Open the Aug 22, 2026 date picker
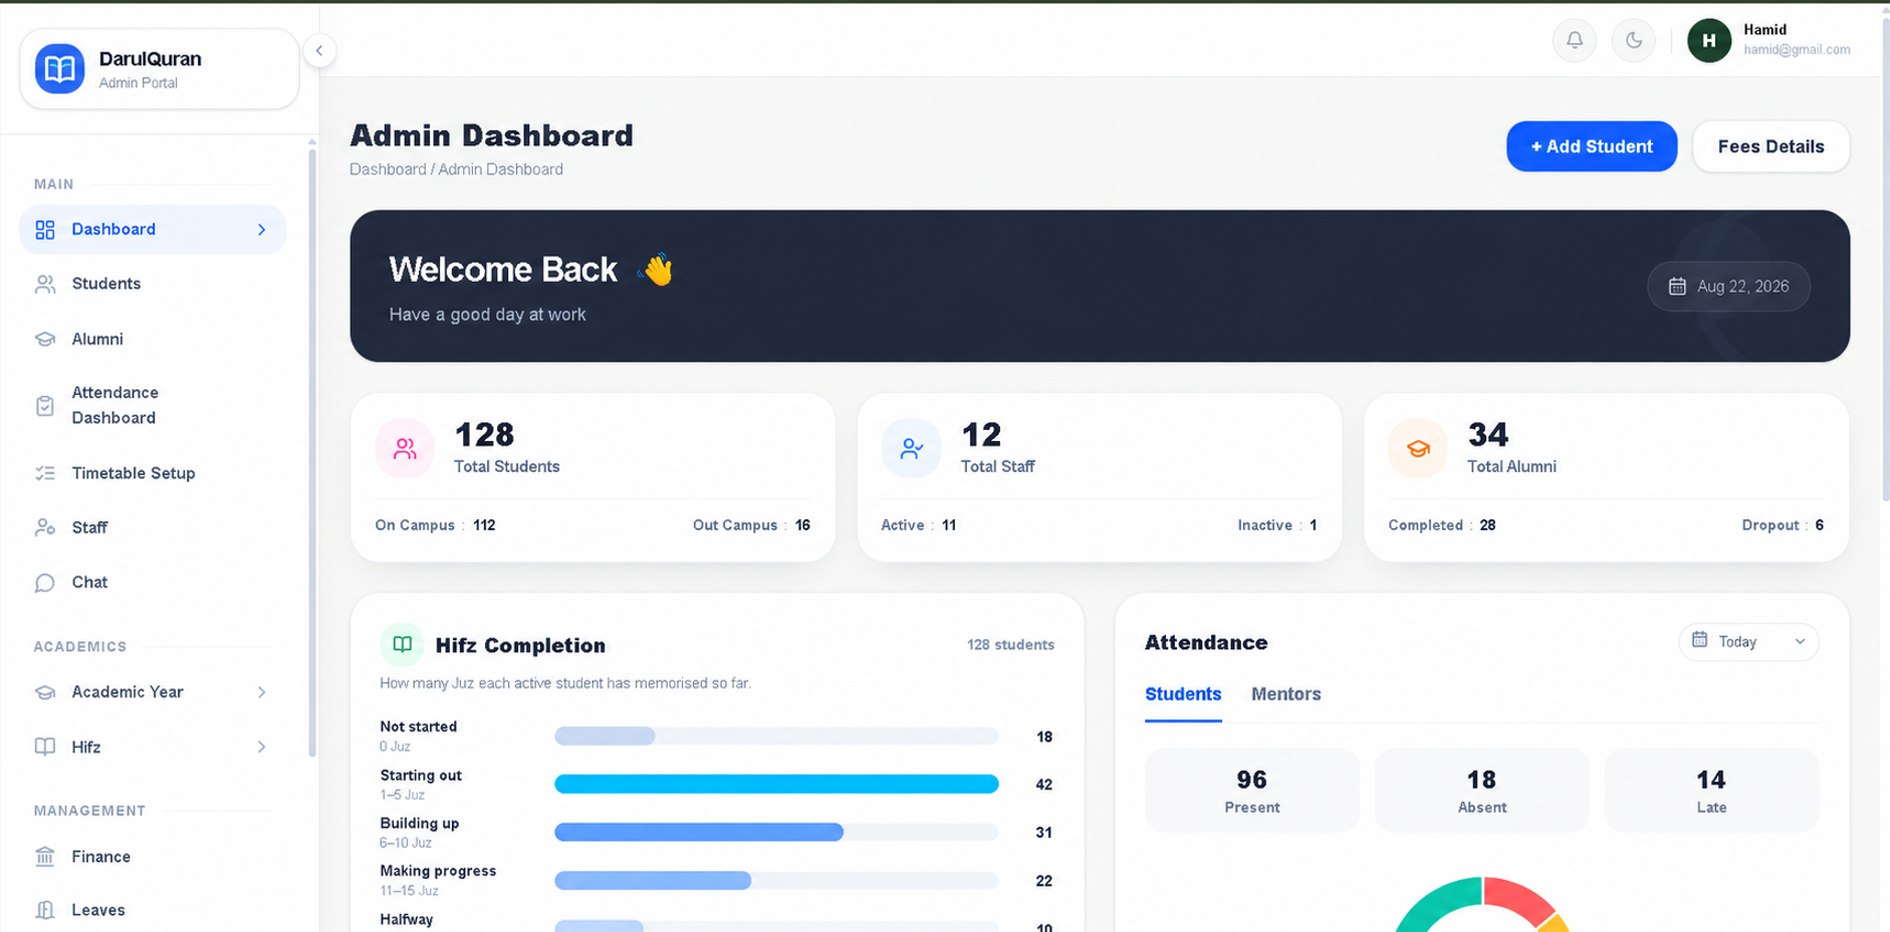Image resolution: width=1890 pixels, height=932 pixels. [x=1728, y=287]
